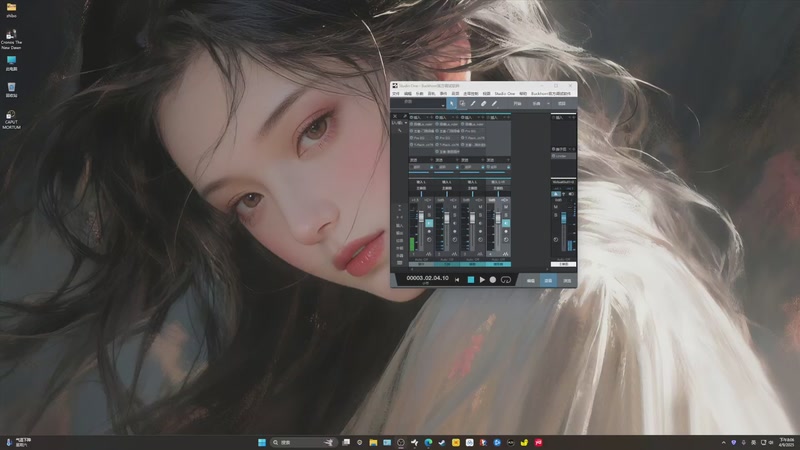800x450 pixels.
Task: Select the Range tool next to Arrow
Action: pos(462,104)
